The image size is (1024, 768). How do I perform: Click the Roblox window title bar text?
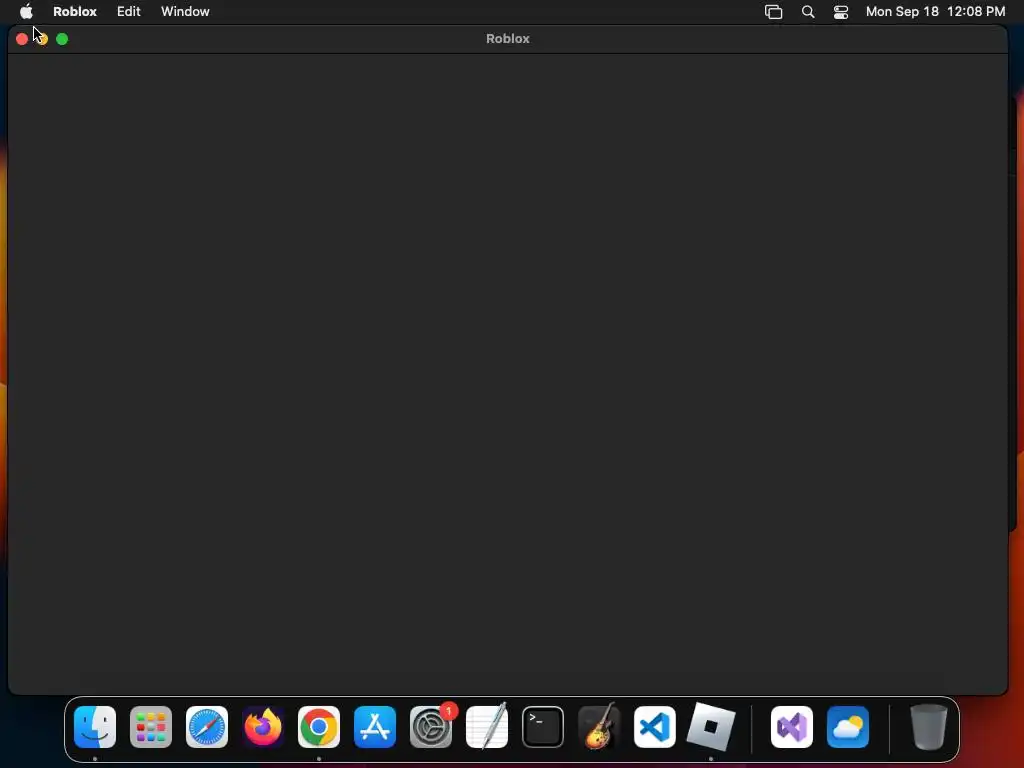[x=507, y=39]
